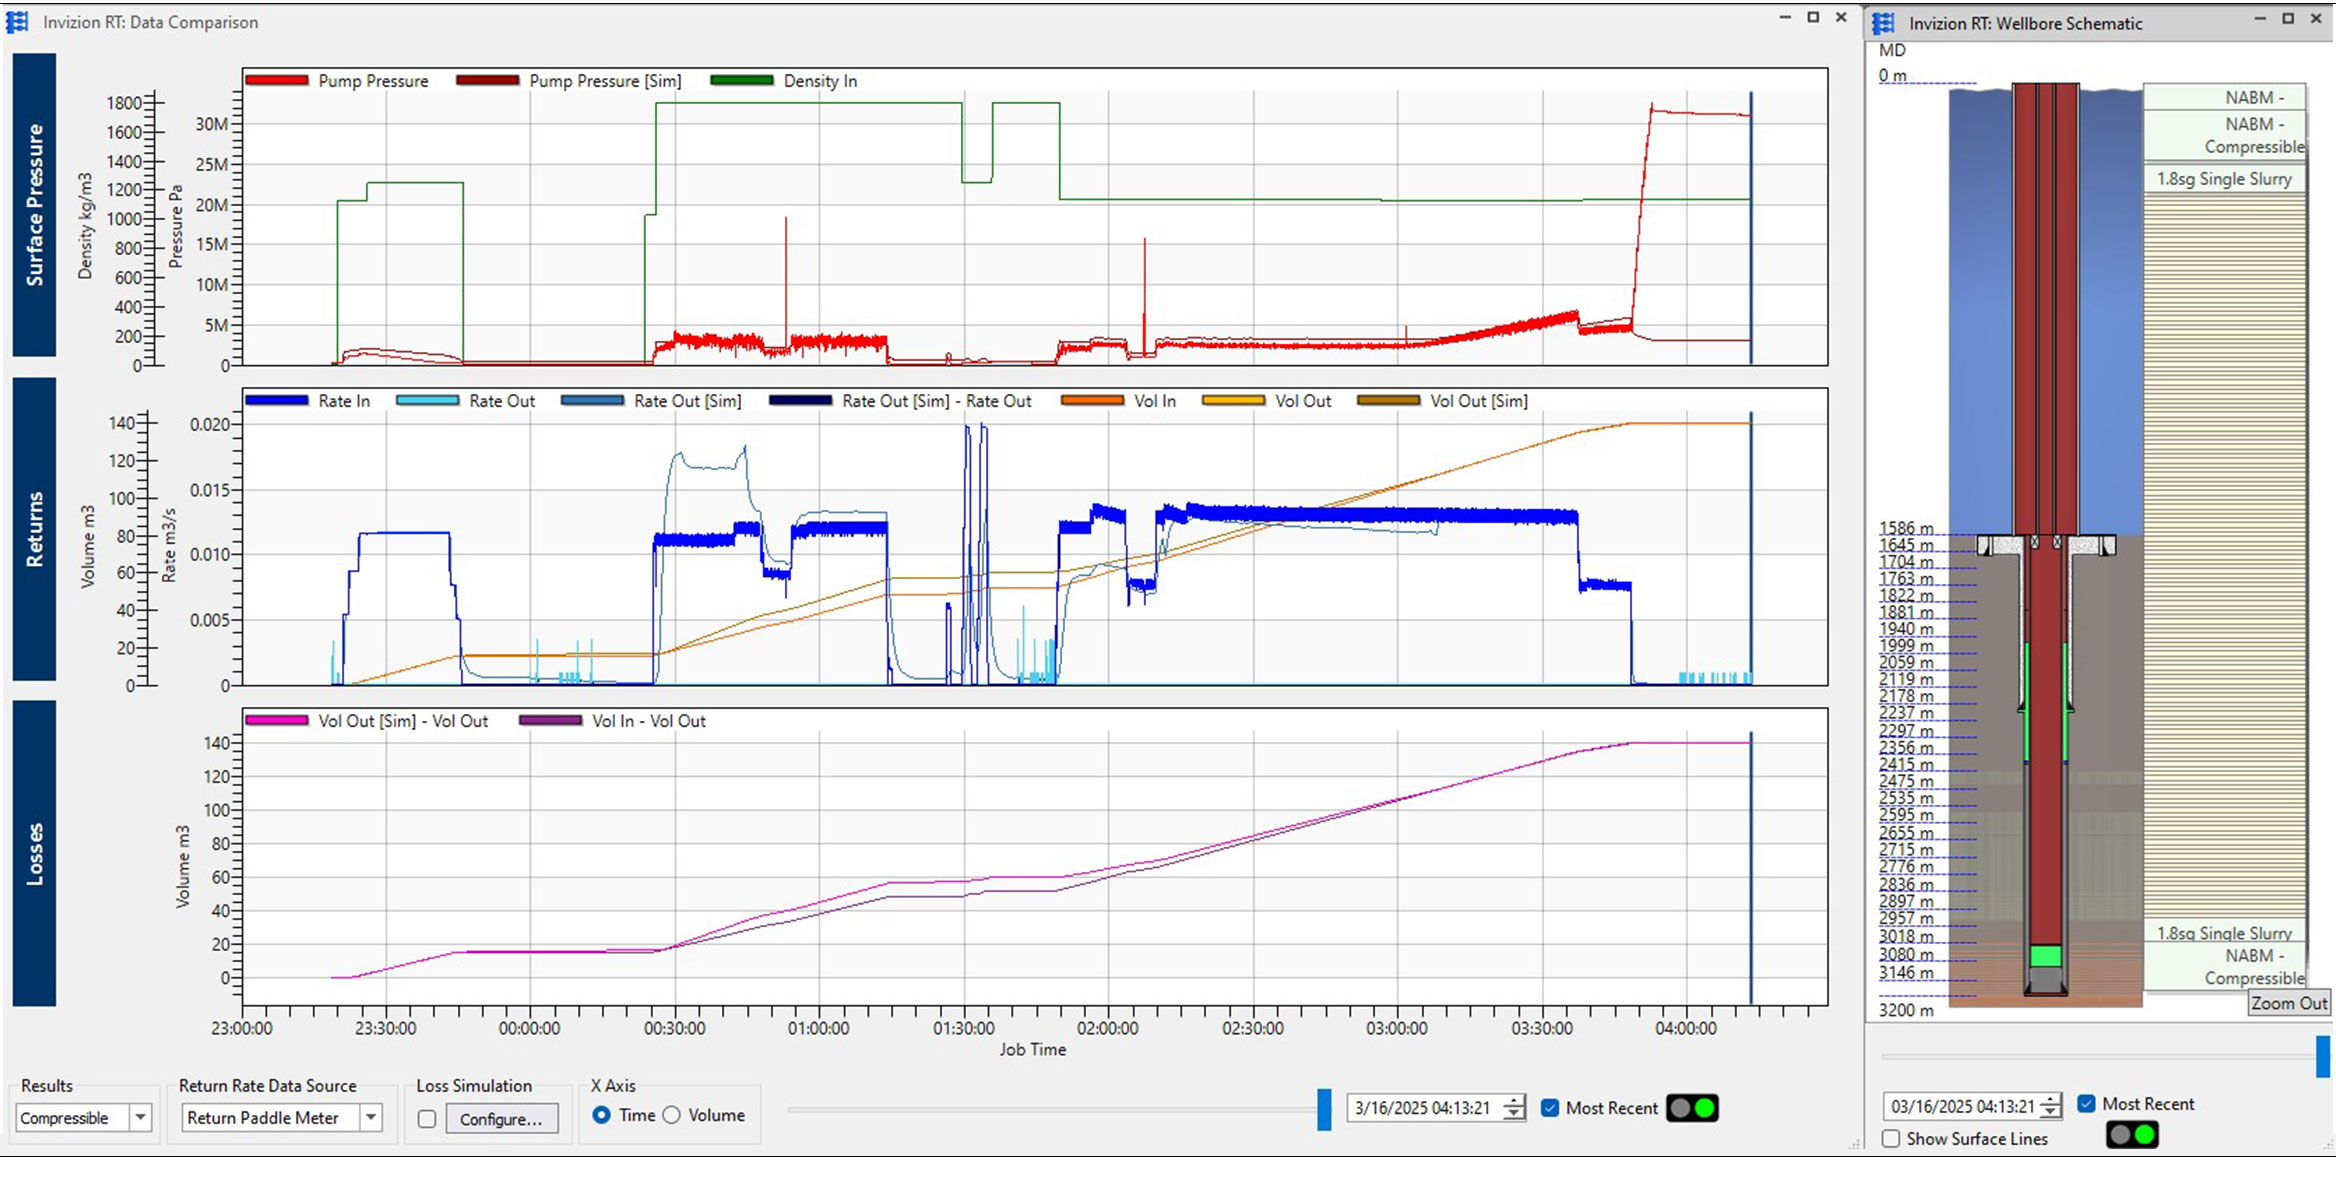Open the Results Compressible dropdown
Viewport: 2336px width, 1178px height.
pyautogui.click(x=140, y=1118)
